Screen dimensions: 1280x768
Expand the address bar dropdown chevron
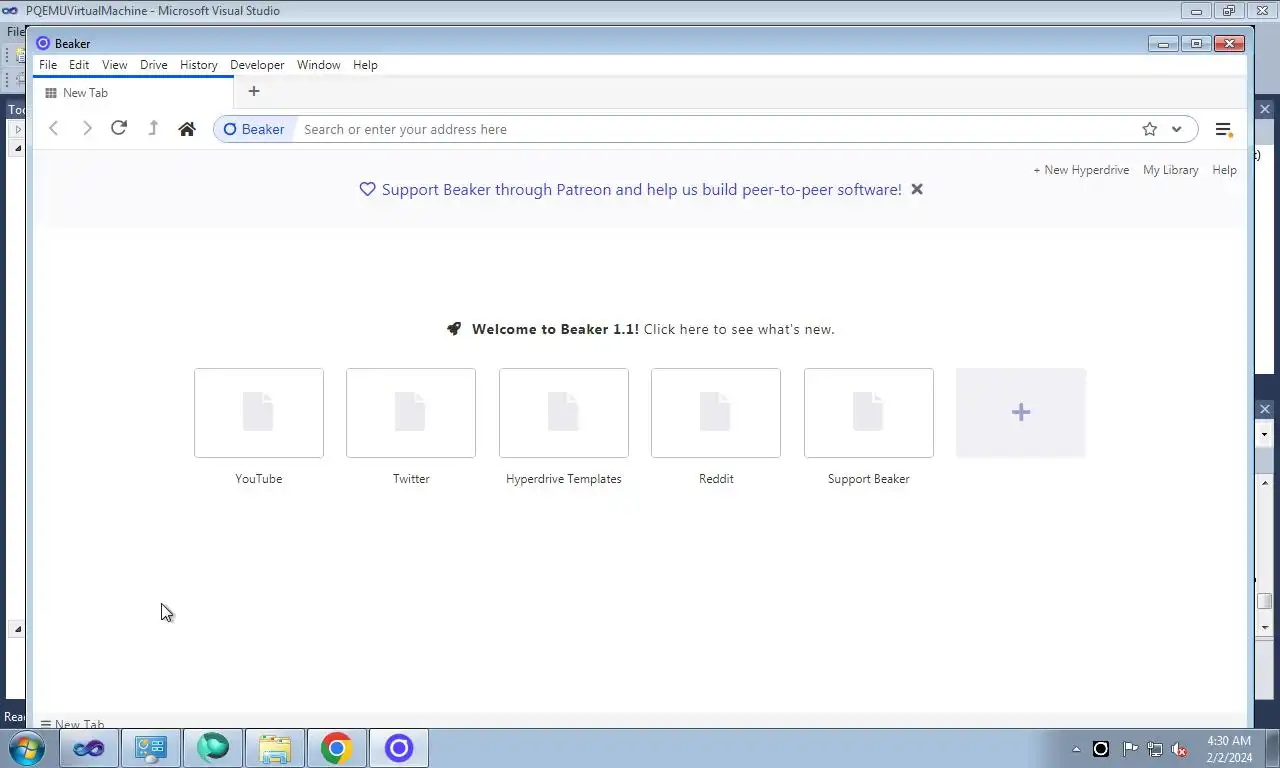point(1177,129)
